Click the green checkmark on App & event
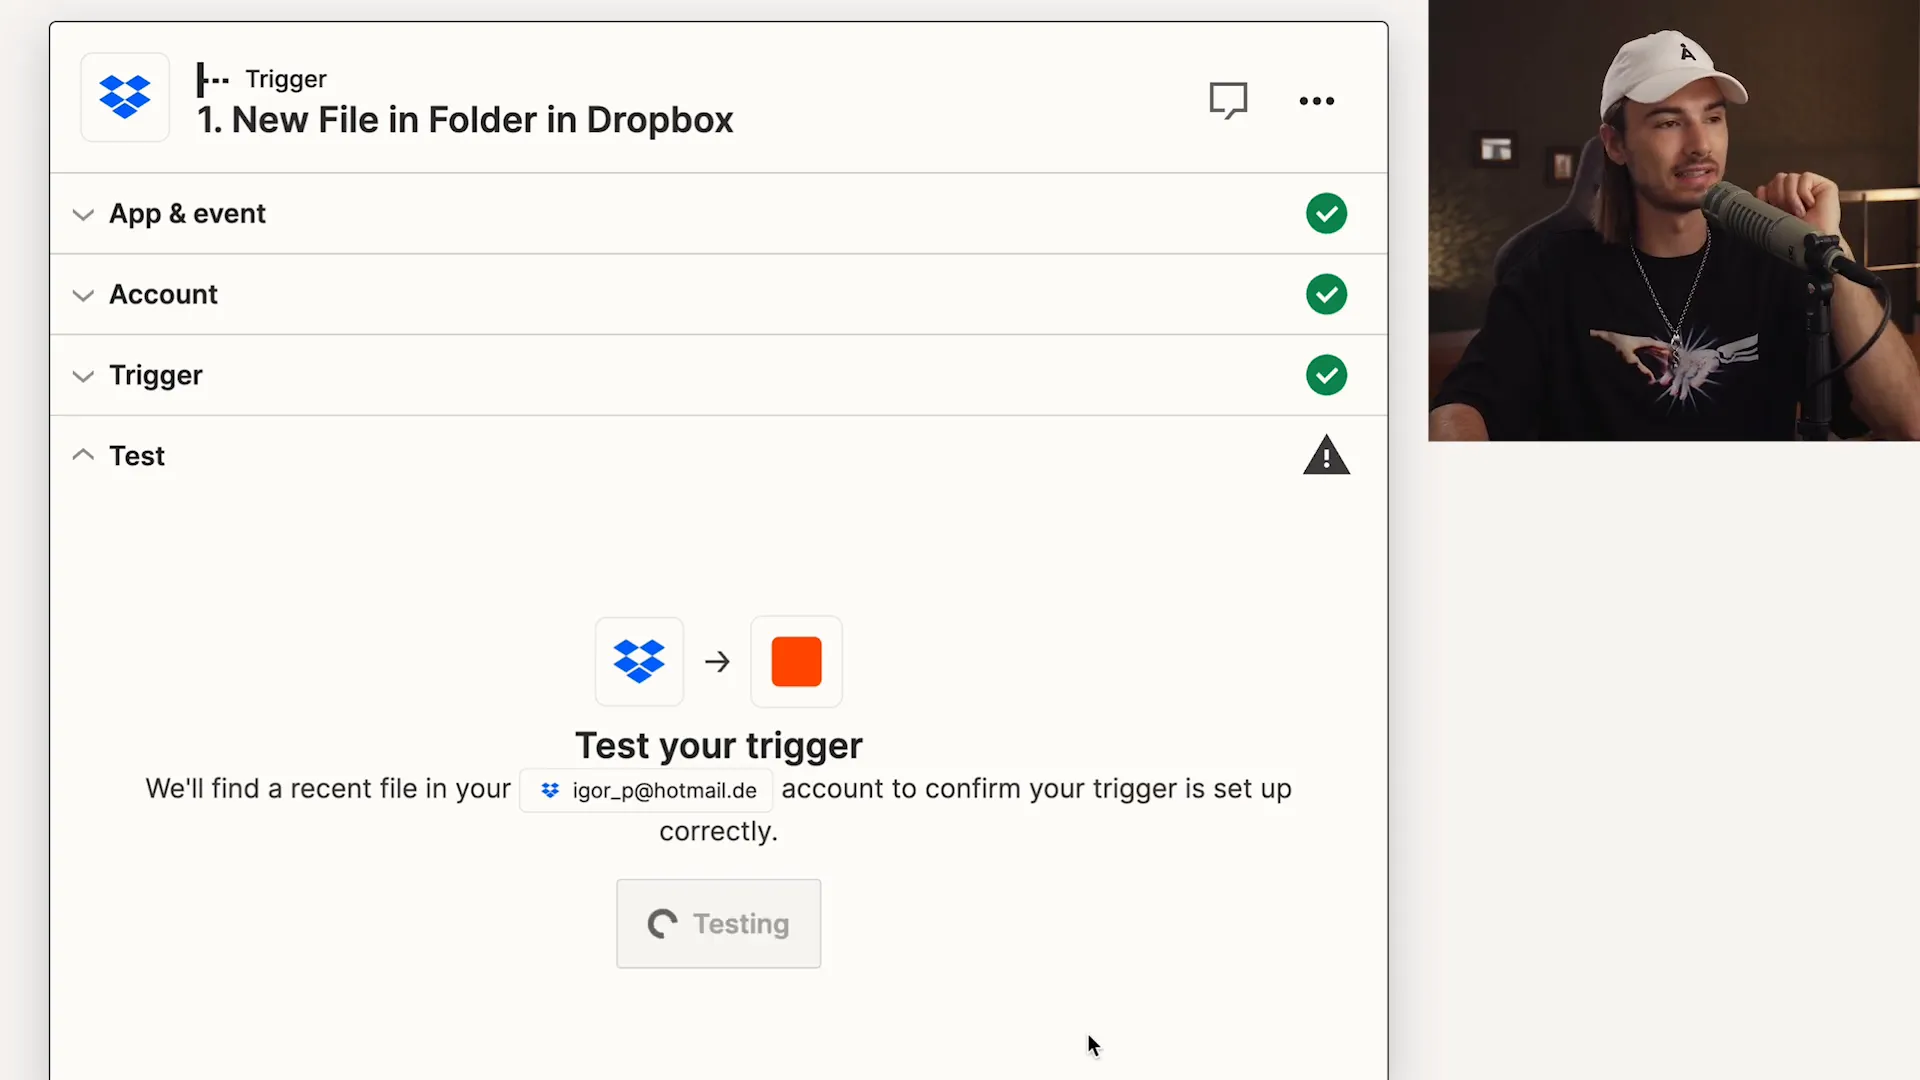The image size is (1920, 1080). pyautogui.click(x=1326, y=213)
